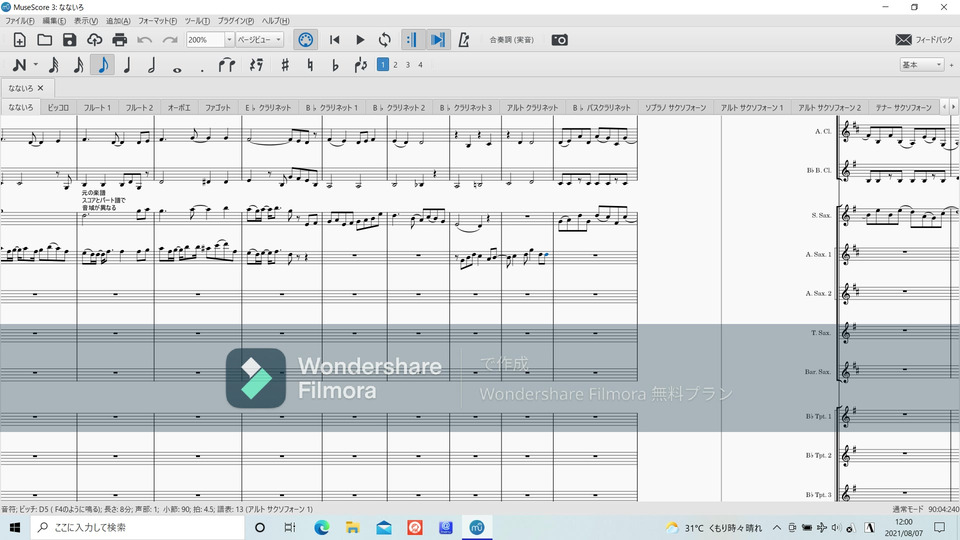Open the プラグイン menu
The width and height of the screenshot is (960, 540).
click(x=236, y=21)
